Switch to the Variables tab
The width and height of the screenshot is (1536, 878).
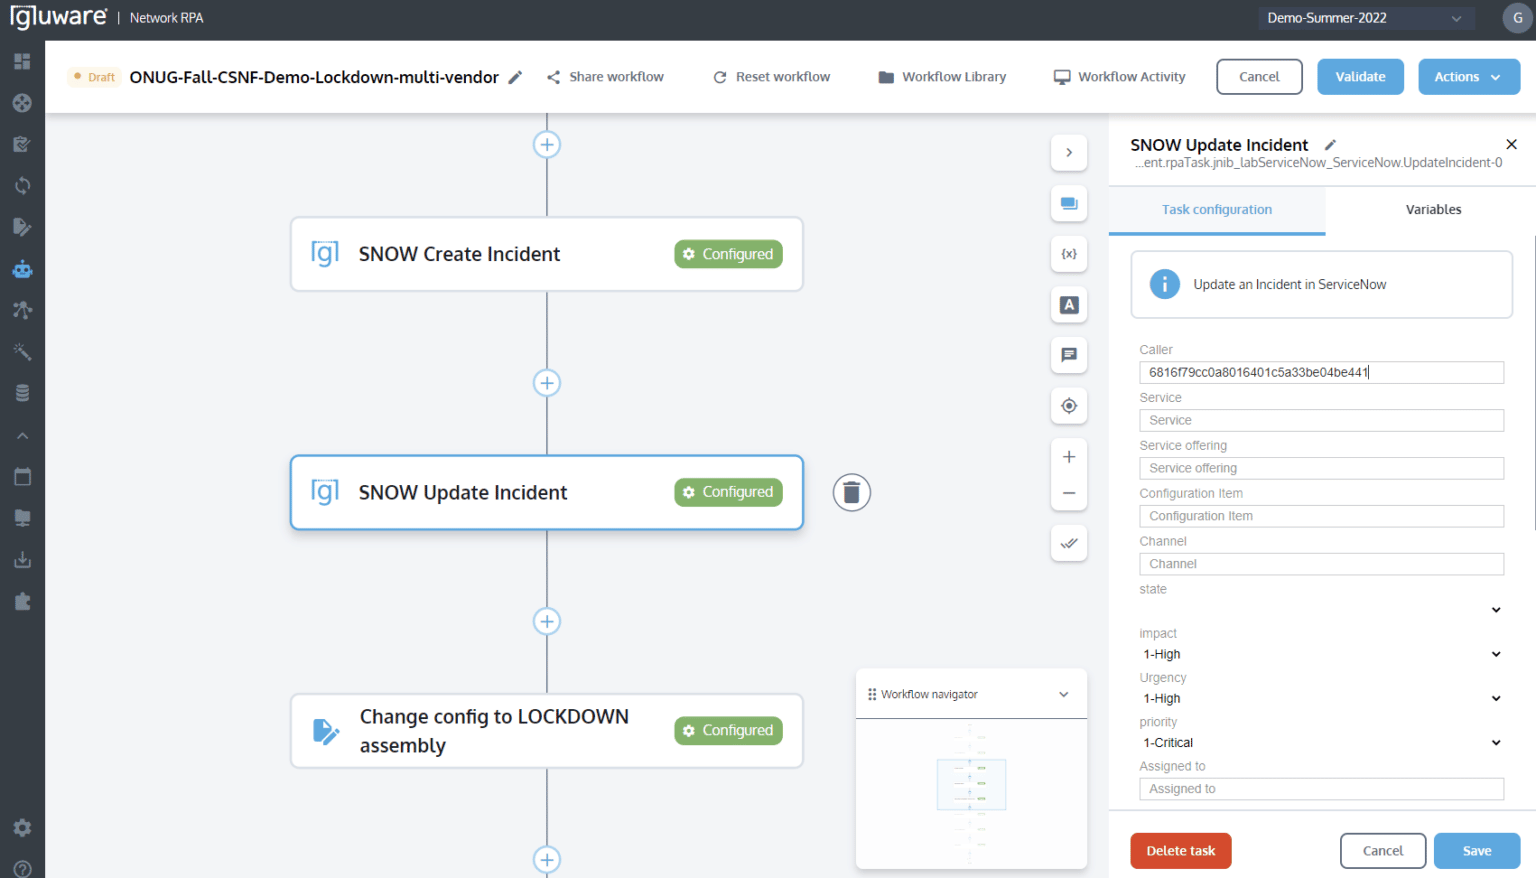coord(1433,210)
